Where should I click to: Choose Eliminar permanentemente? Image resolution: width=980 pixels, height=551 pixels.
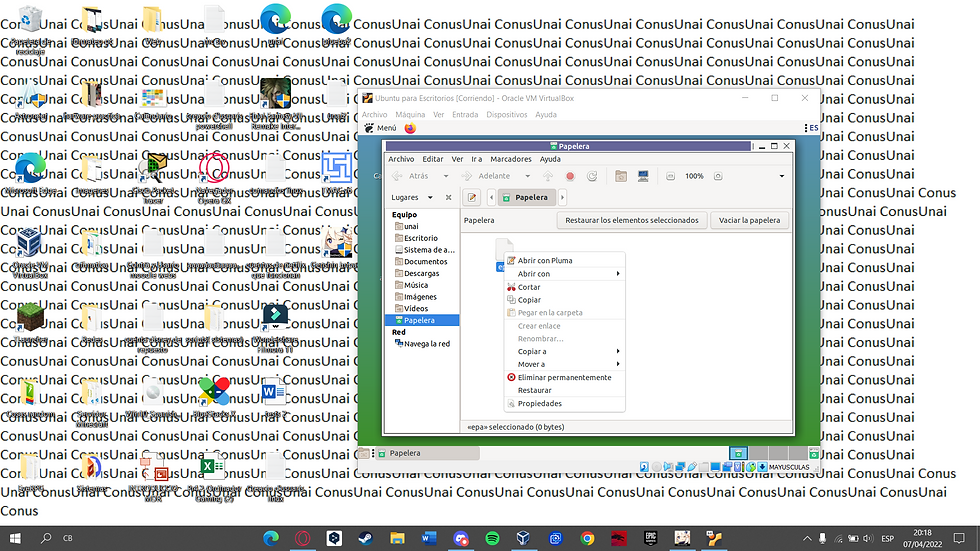click(x=564, y=377)
